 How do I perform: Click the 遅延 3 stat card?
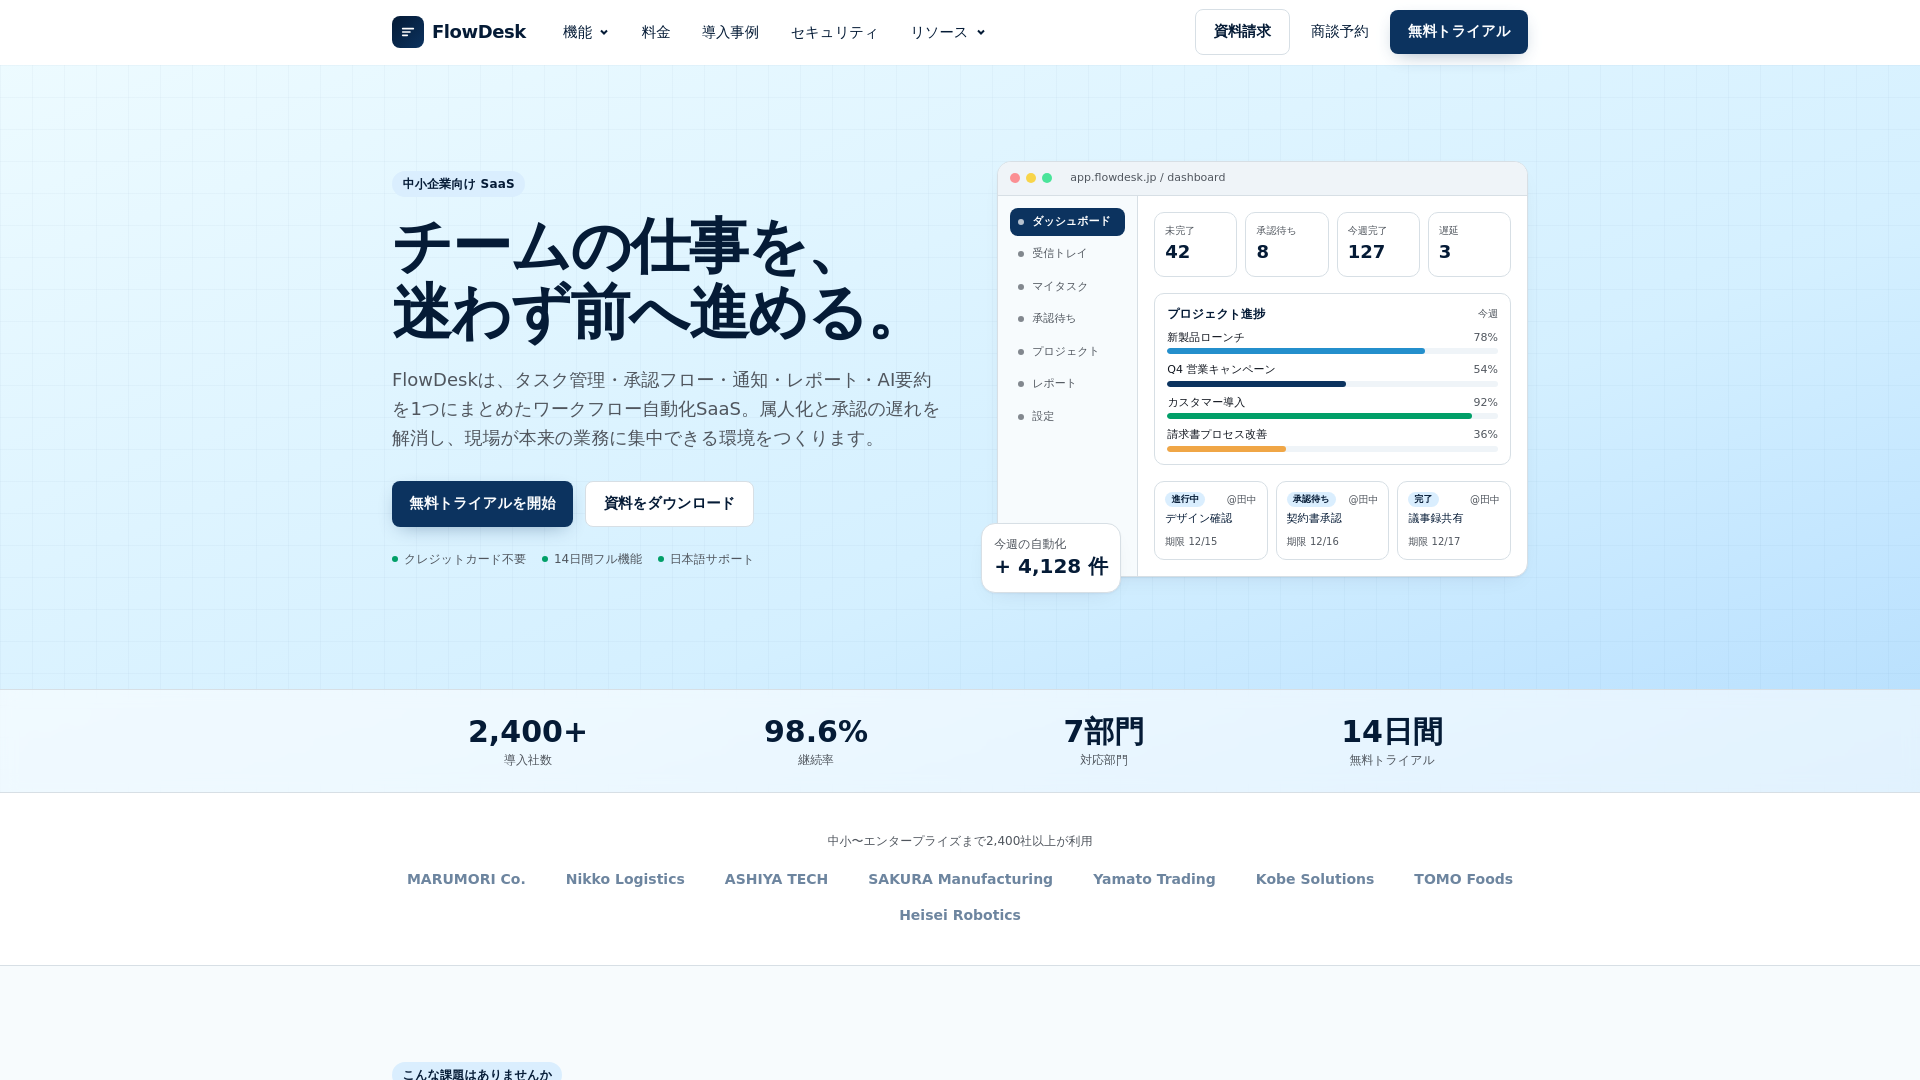point(1469,244)
